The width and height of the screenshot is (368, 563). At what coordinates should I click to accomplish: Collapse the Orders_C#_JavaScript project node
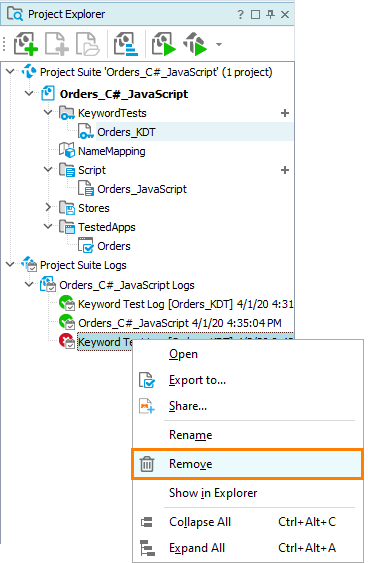29,93
